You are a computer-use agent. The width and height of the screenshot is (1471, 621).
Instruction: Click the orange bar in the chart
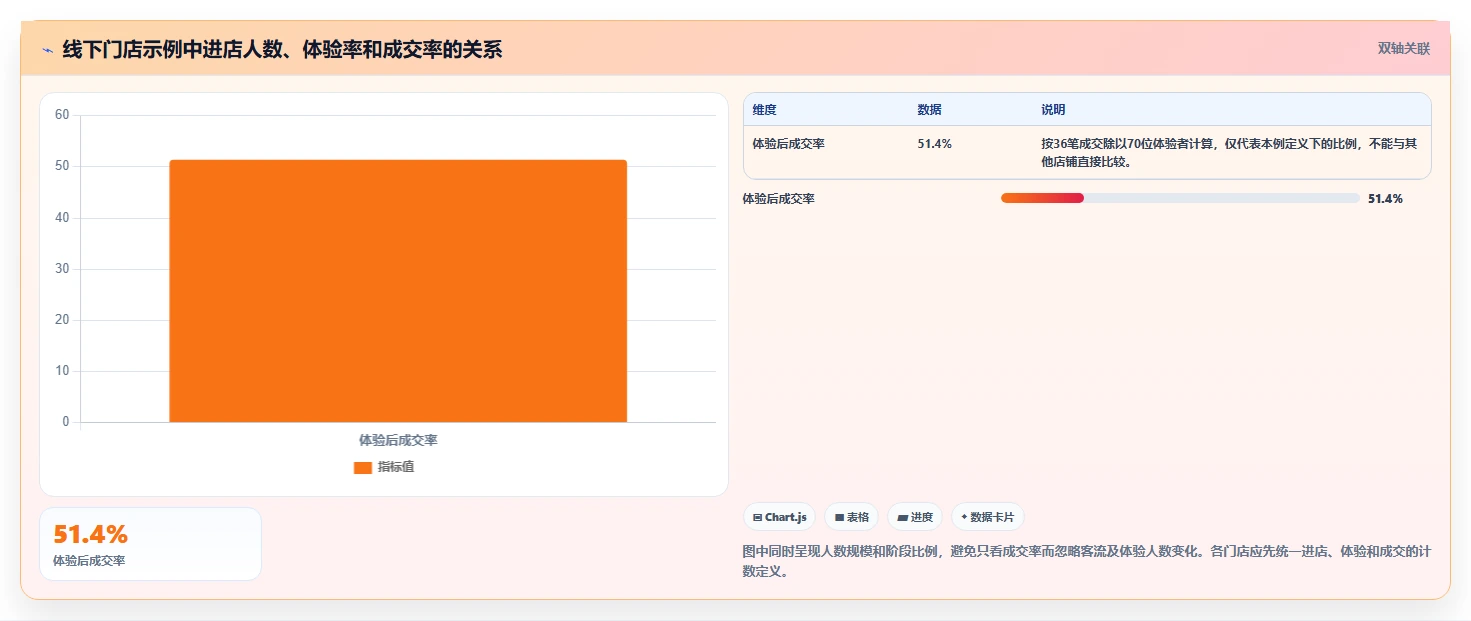point(398,291)
